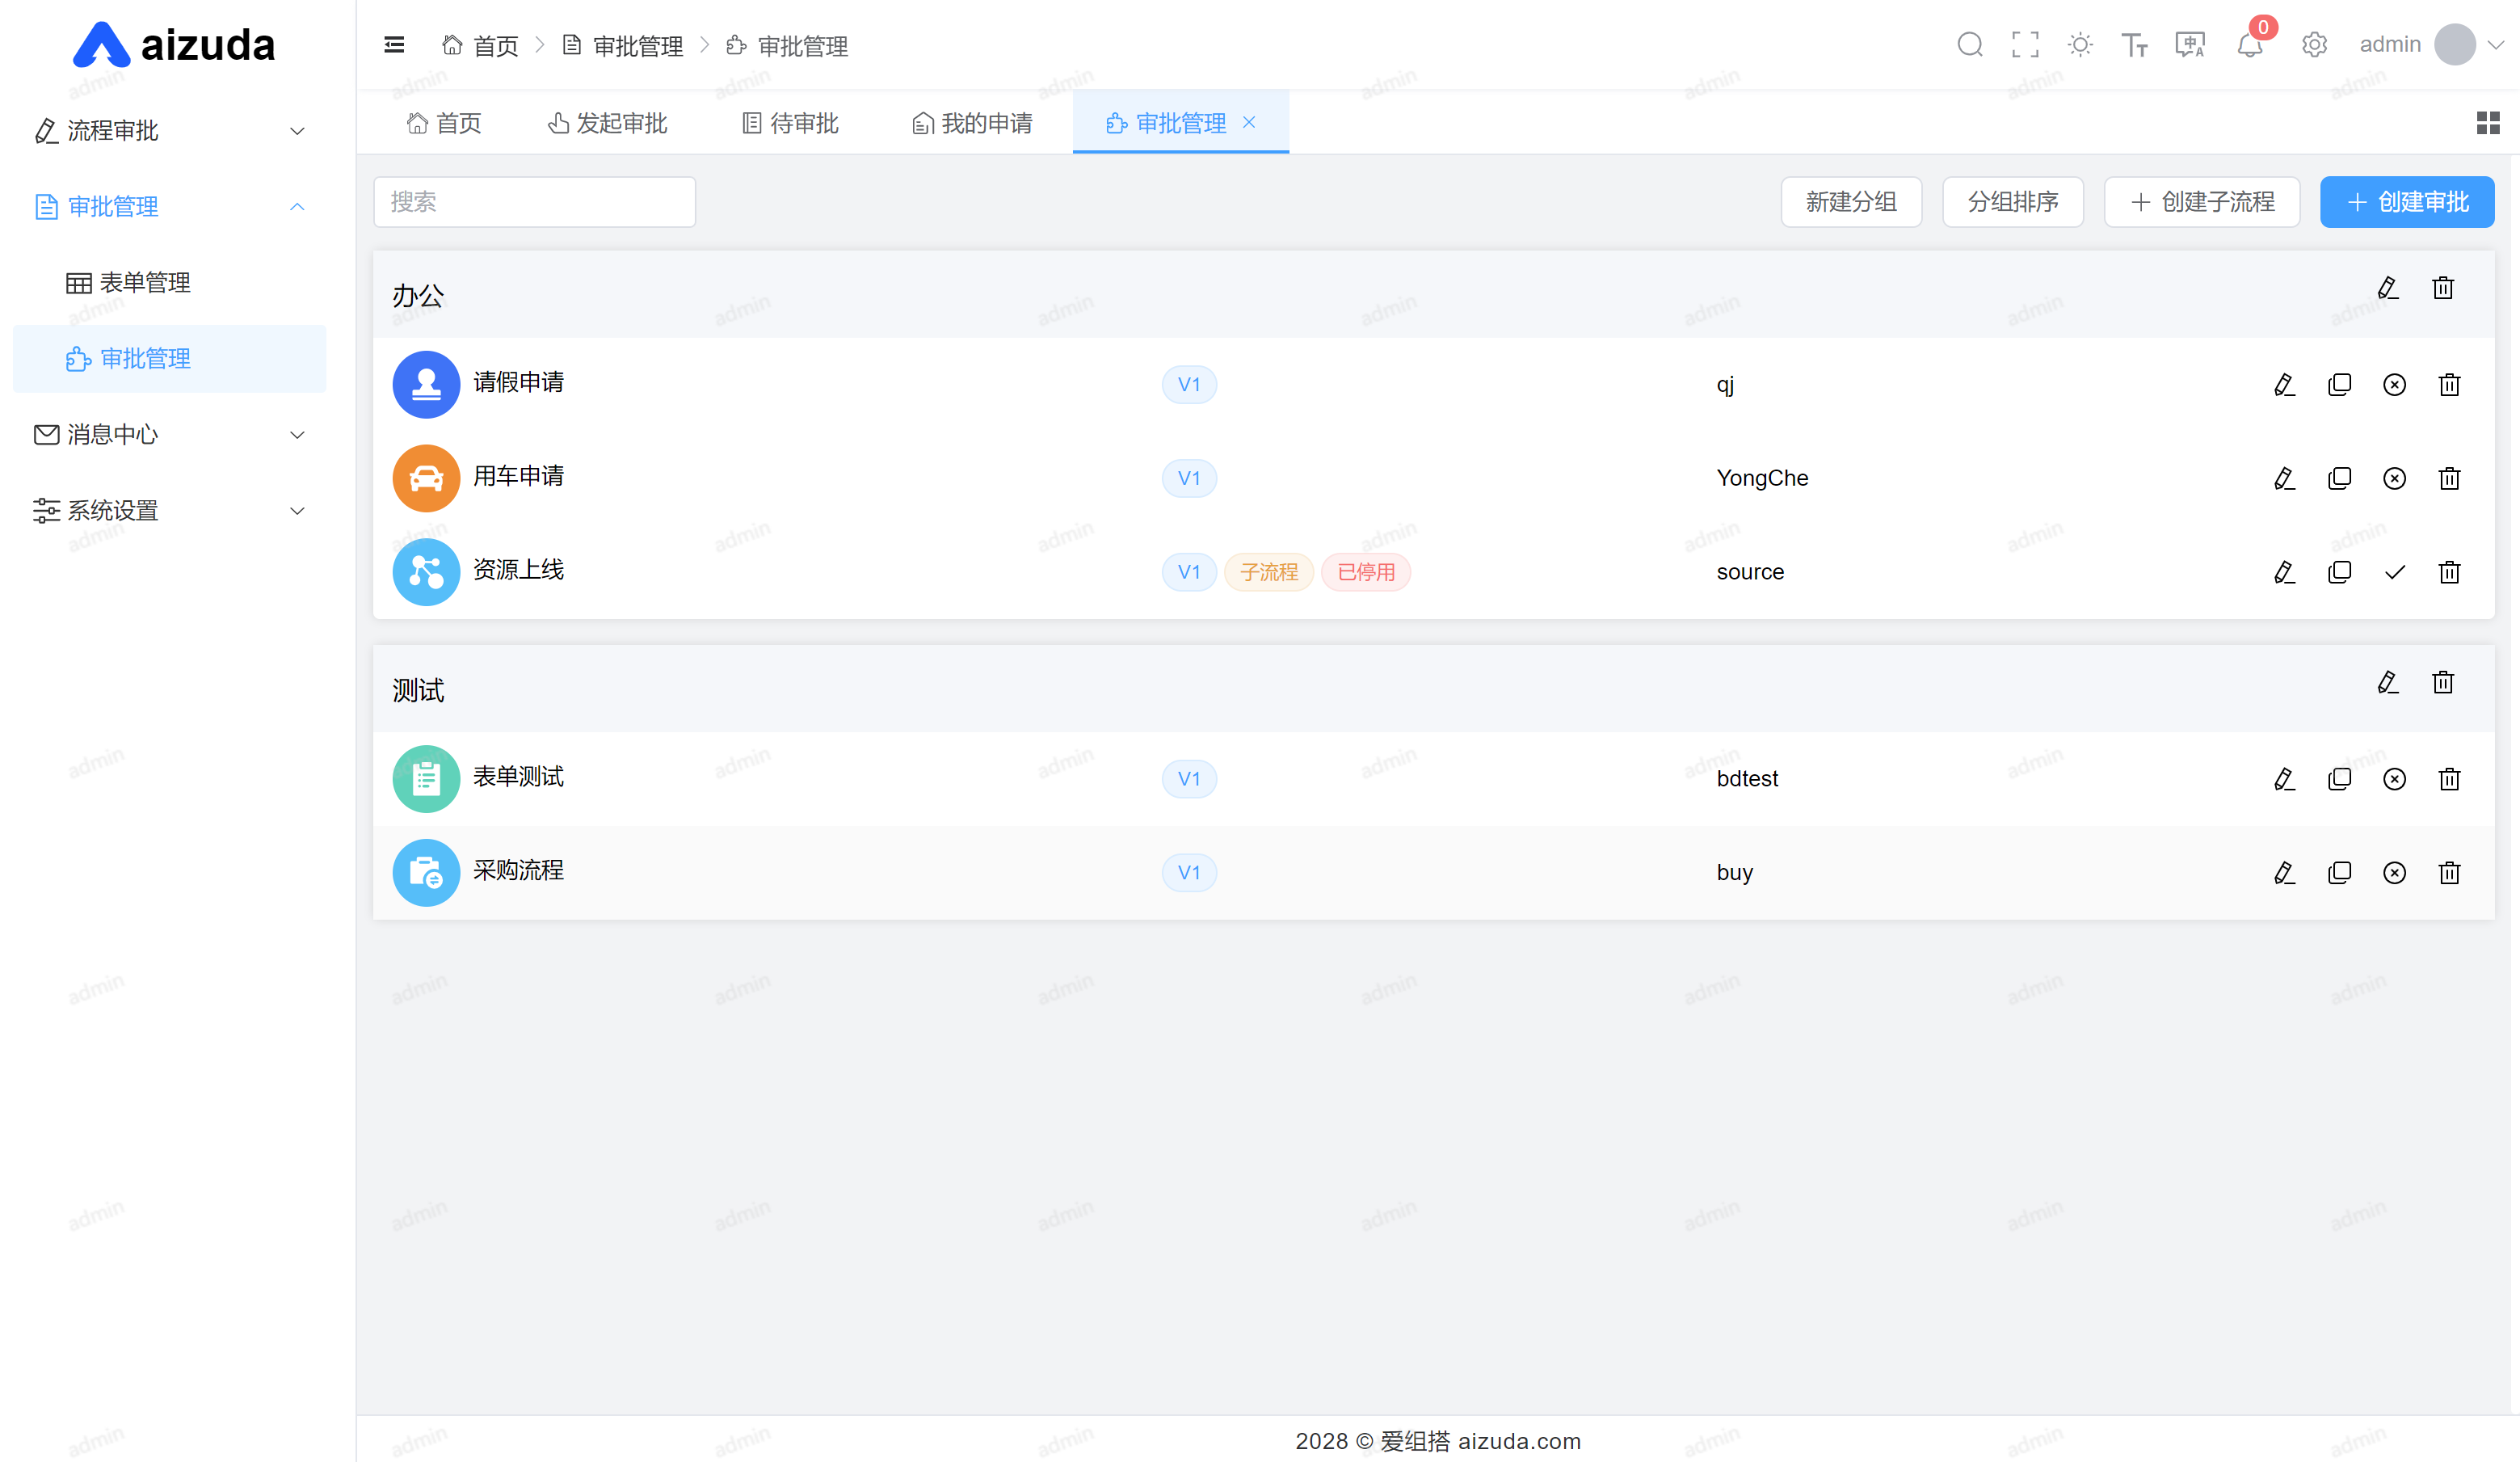This screenshot has width=2520, height=1462.
Task: Delete the 资源上线 process
Action: coord(2449,573)
